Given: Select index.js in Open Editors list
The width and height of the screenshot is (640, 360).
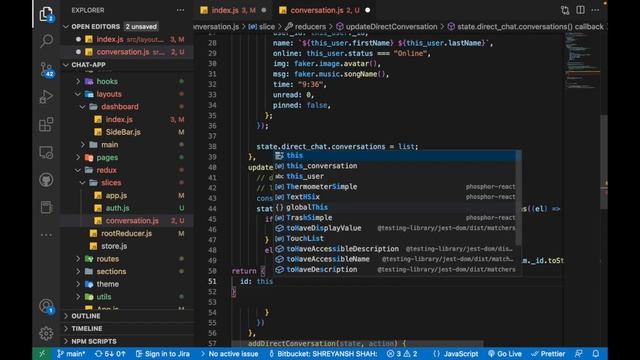Looking at the screenshot, I should (x=127, y=40).
